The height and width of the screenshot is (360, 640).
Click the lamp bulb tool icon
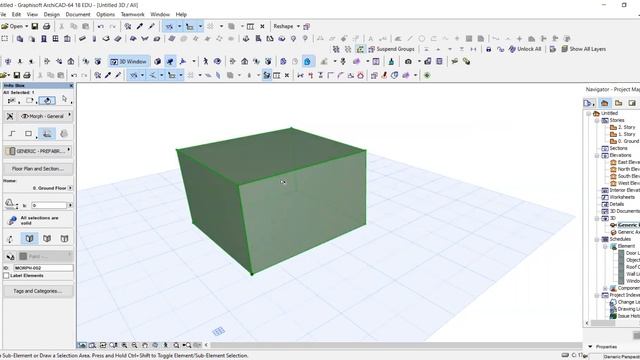click(x=293, y=39)
